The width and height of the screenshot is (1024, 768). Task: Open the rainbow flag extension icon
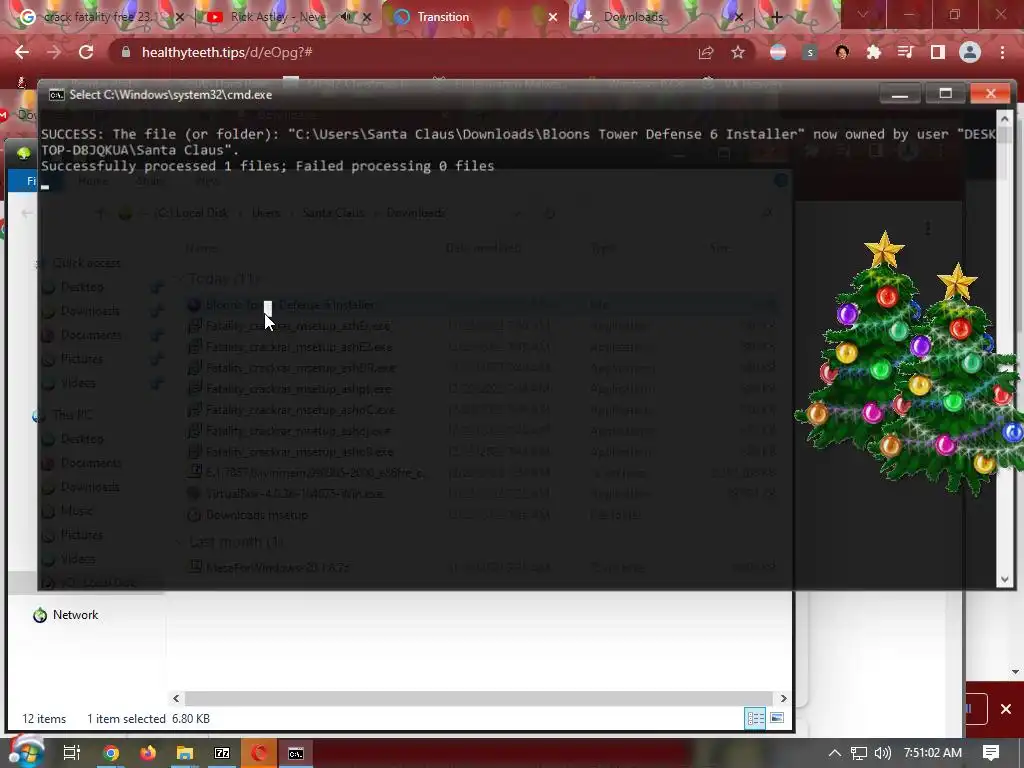click(x=778, y=52)
